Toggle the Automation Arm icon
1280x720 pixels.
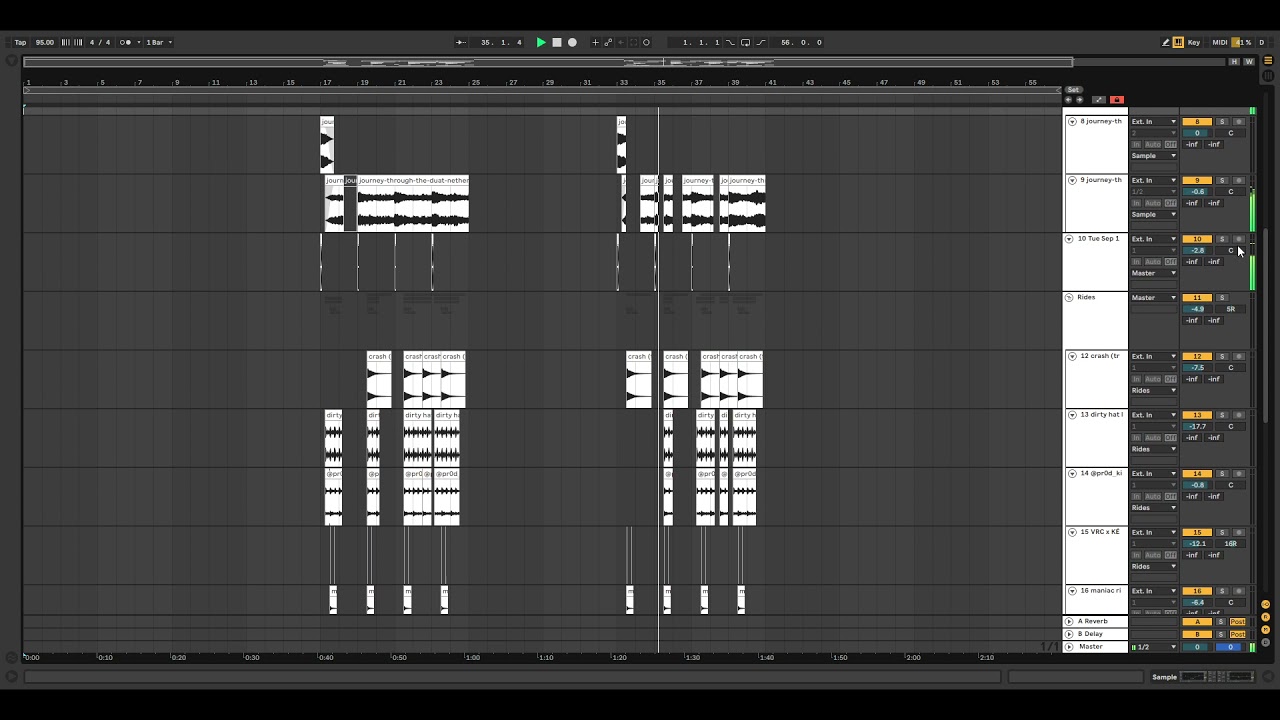[x=608, y=42]
